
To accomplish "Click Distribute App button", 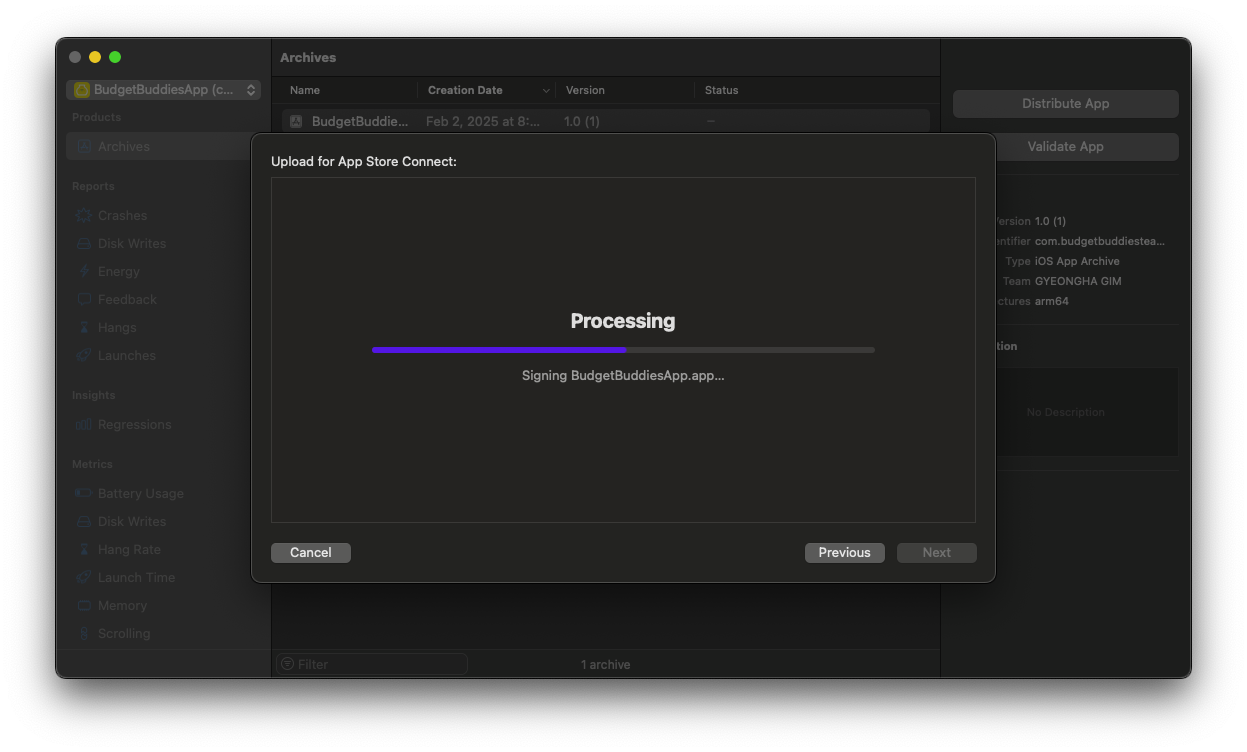I will 1066,104.
